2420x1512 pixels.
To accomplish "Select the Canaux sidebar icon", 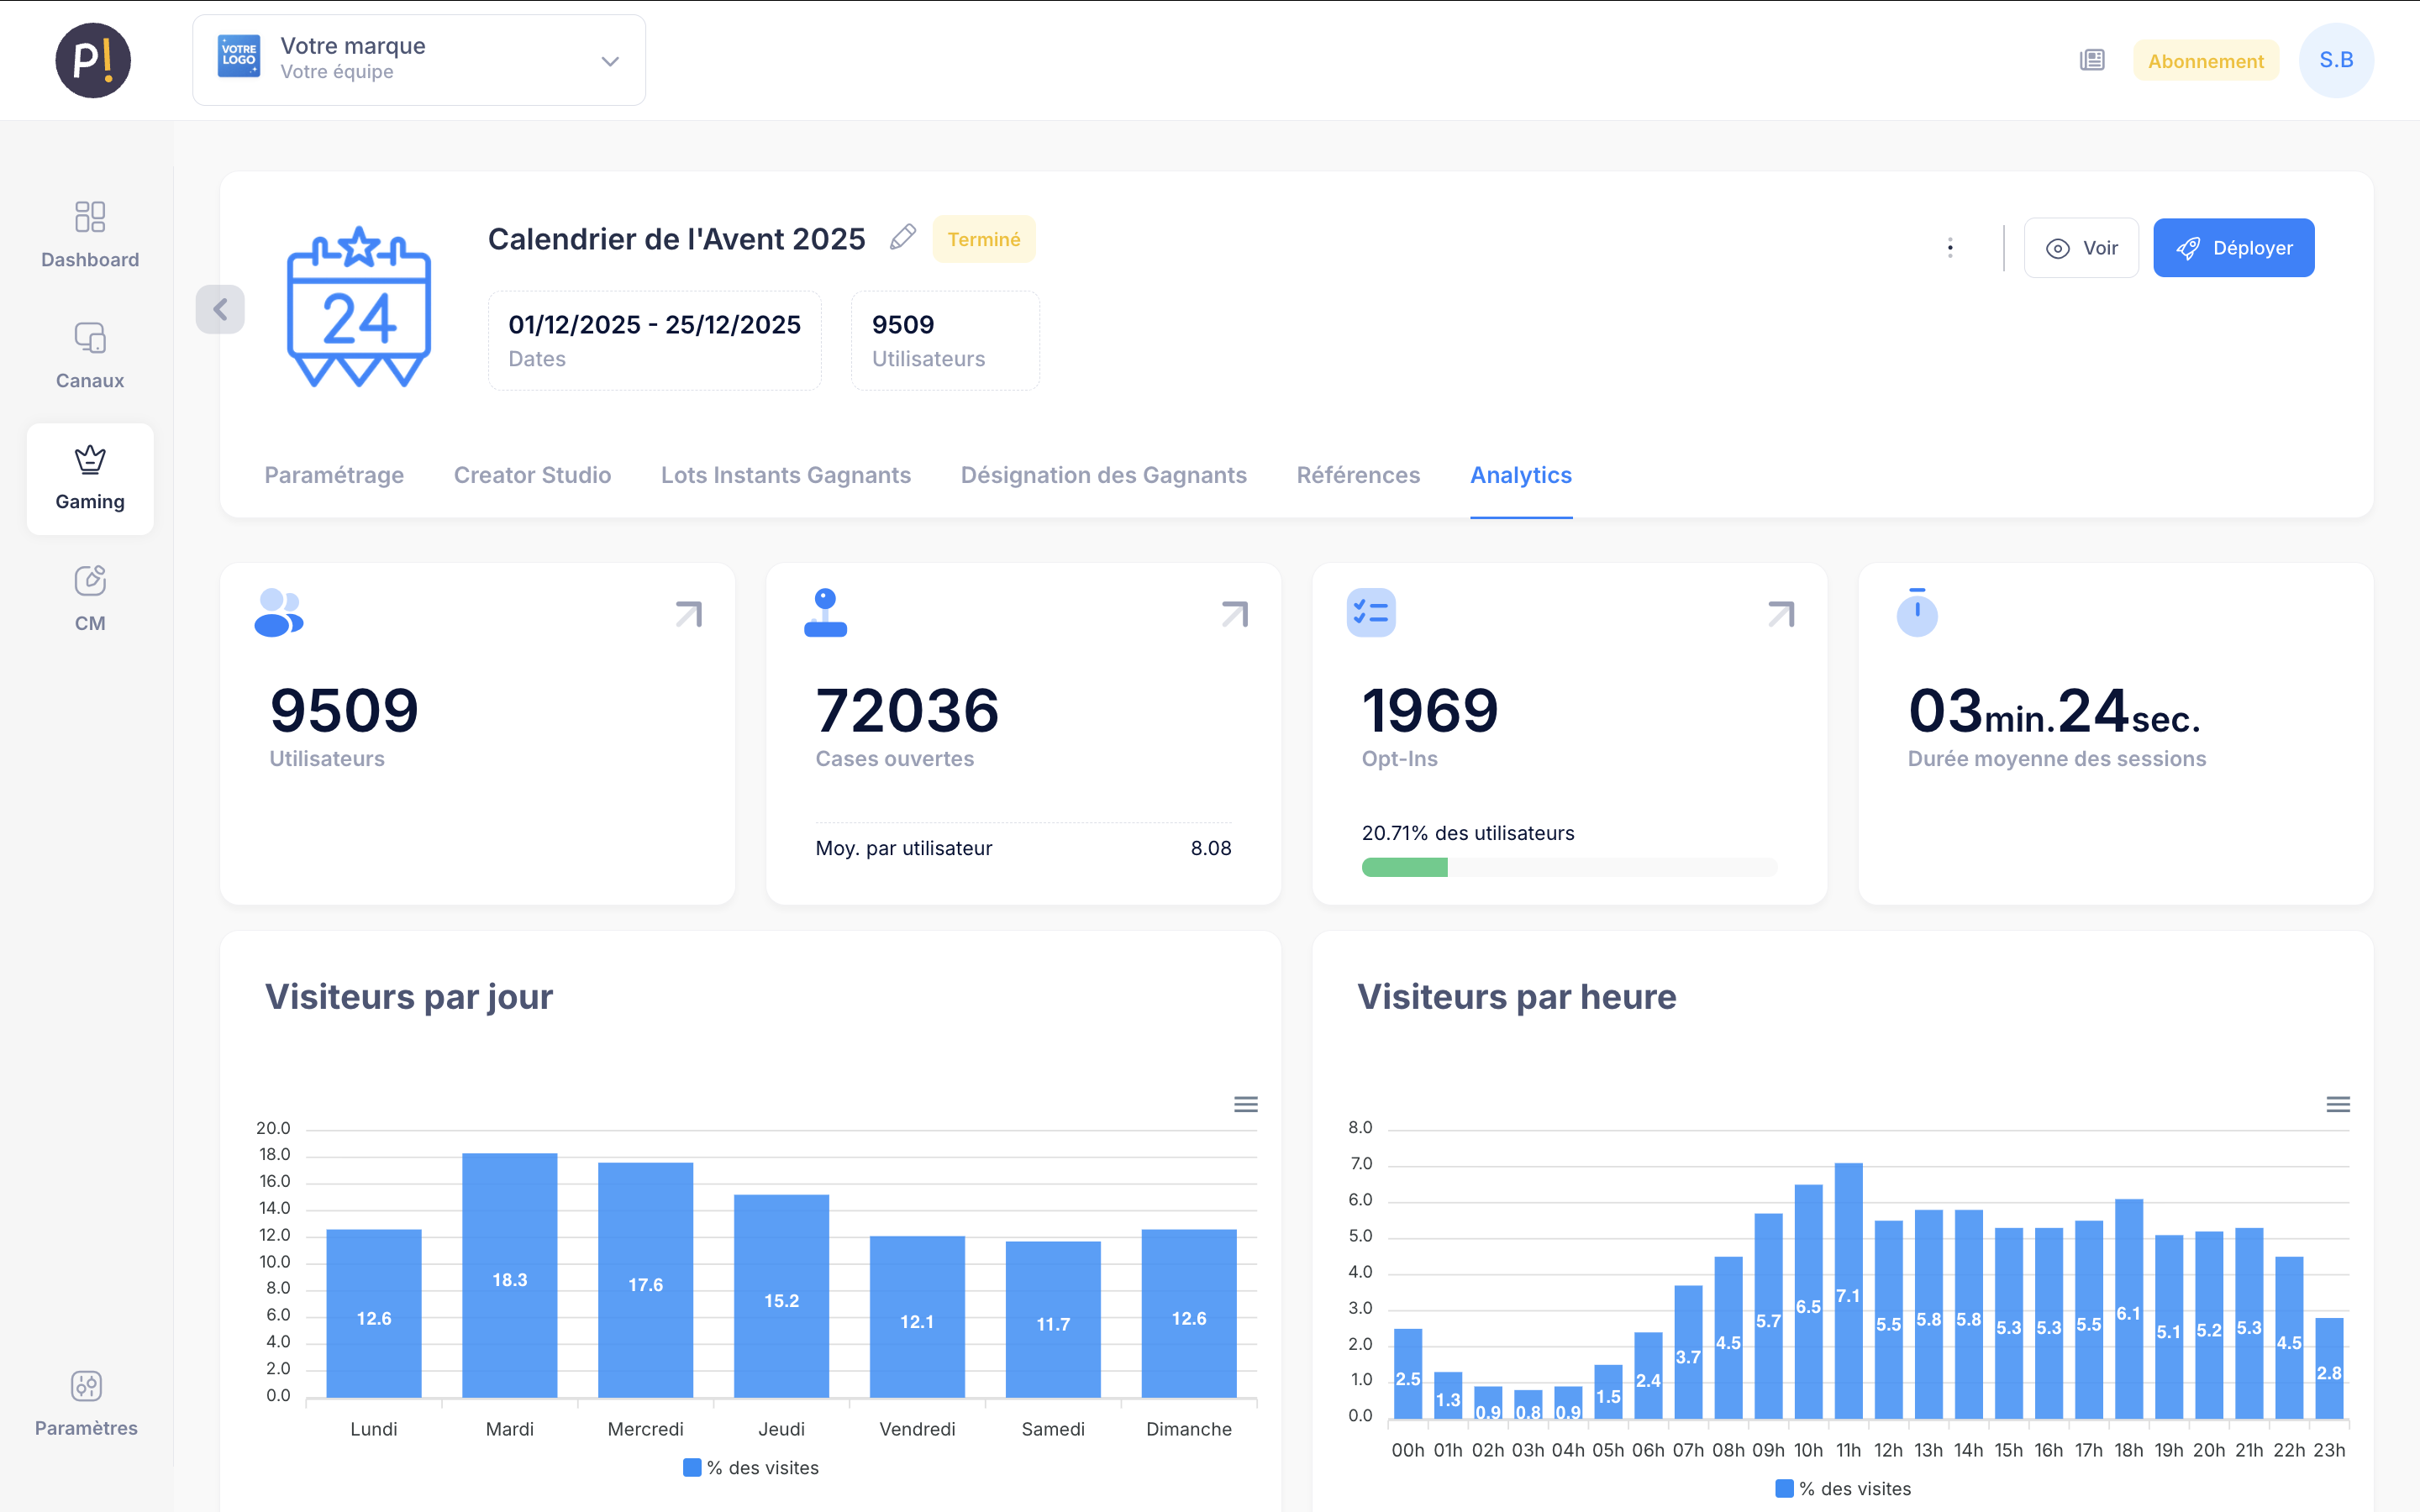I will pyautogui.click(x=89, y=355).
